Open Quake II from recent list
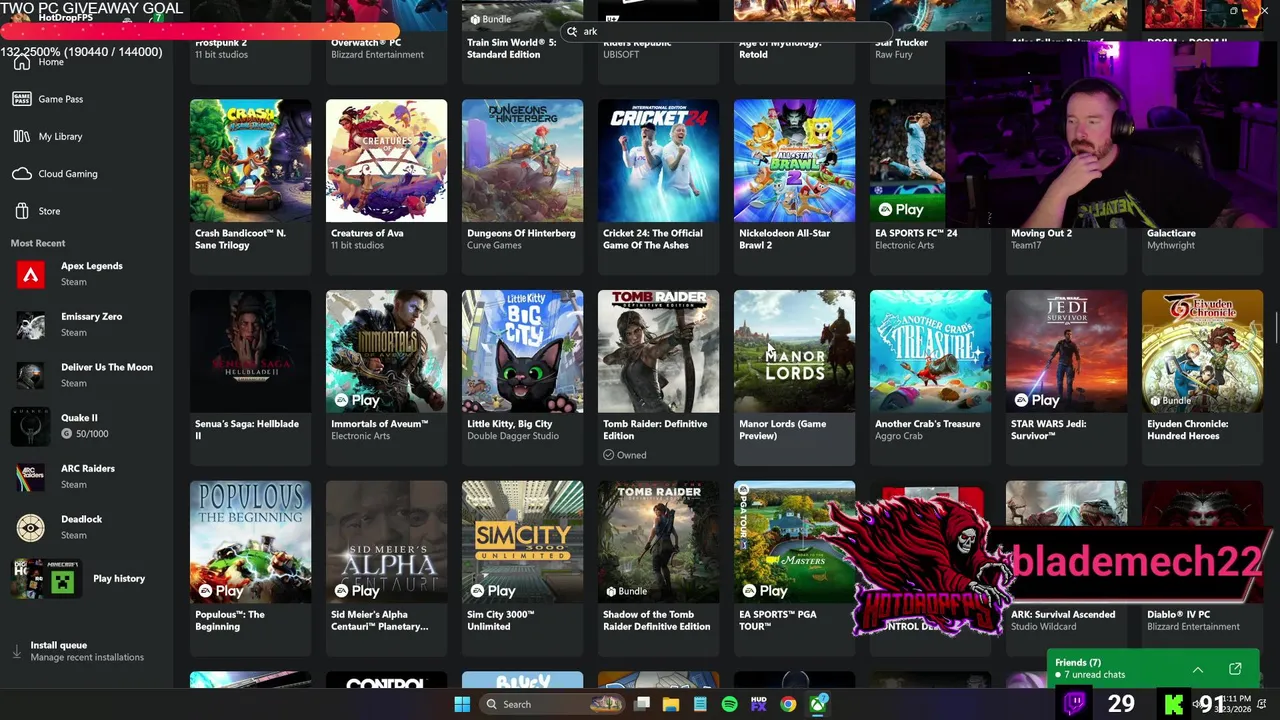 (x=87, y=426)
